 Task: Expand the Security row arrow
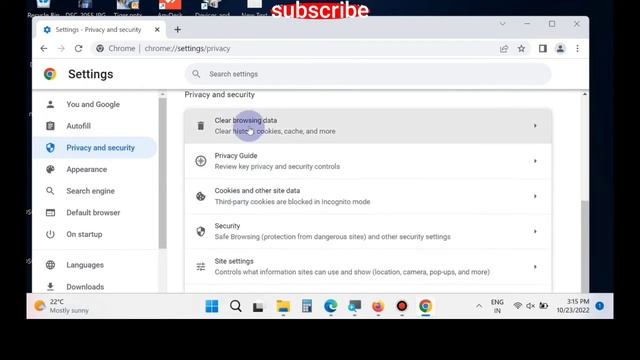coord(535,231)
